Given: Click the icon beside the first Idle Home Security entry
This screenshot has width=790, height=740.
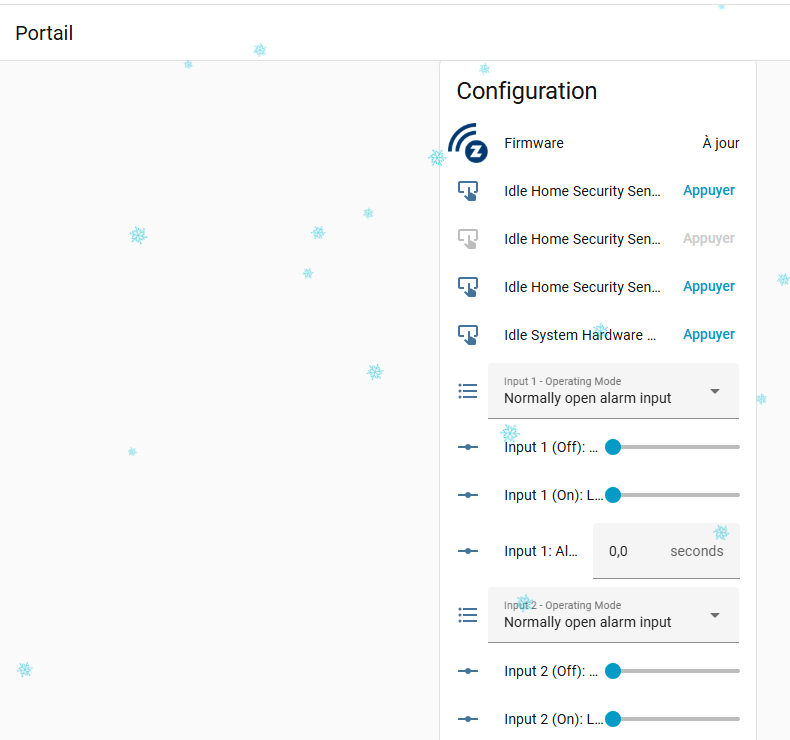Looking at the screenshot, I should coord(467,191).
